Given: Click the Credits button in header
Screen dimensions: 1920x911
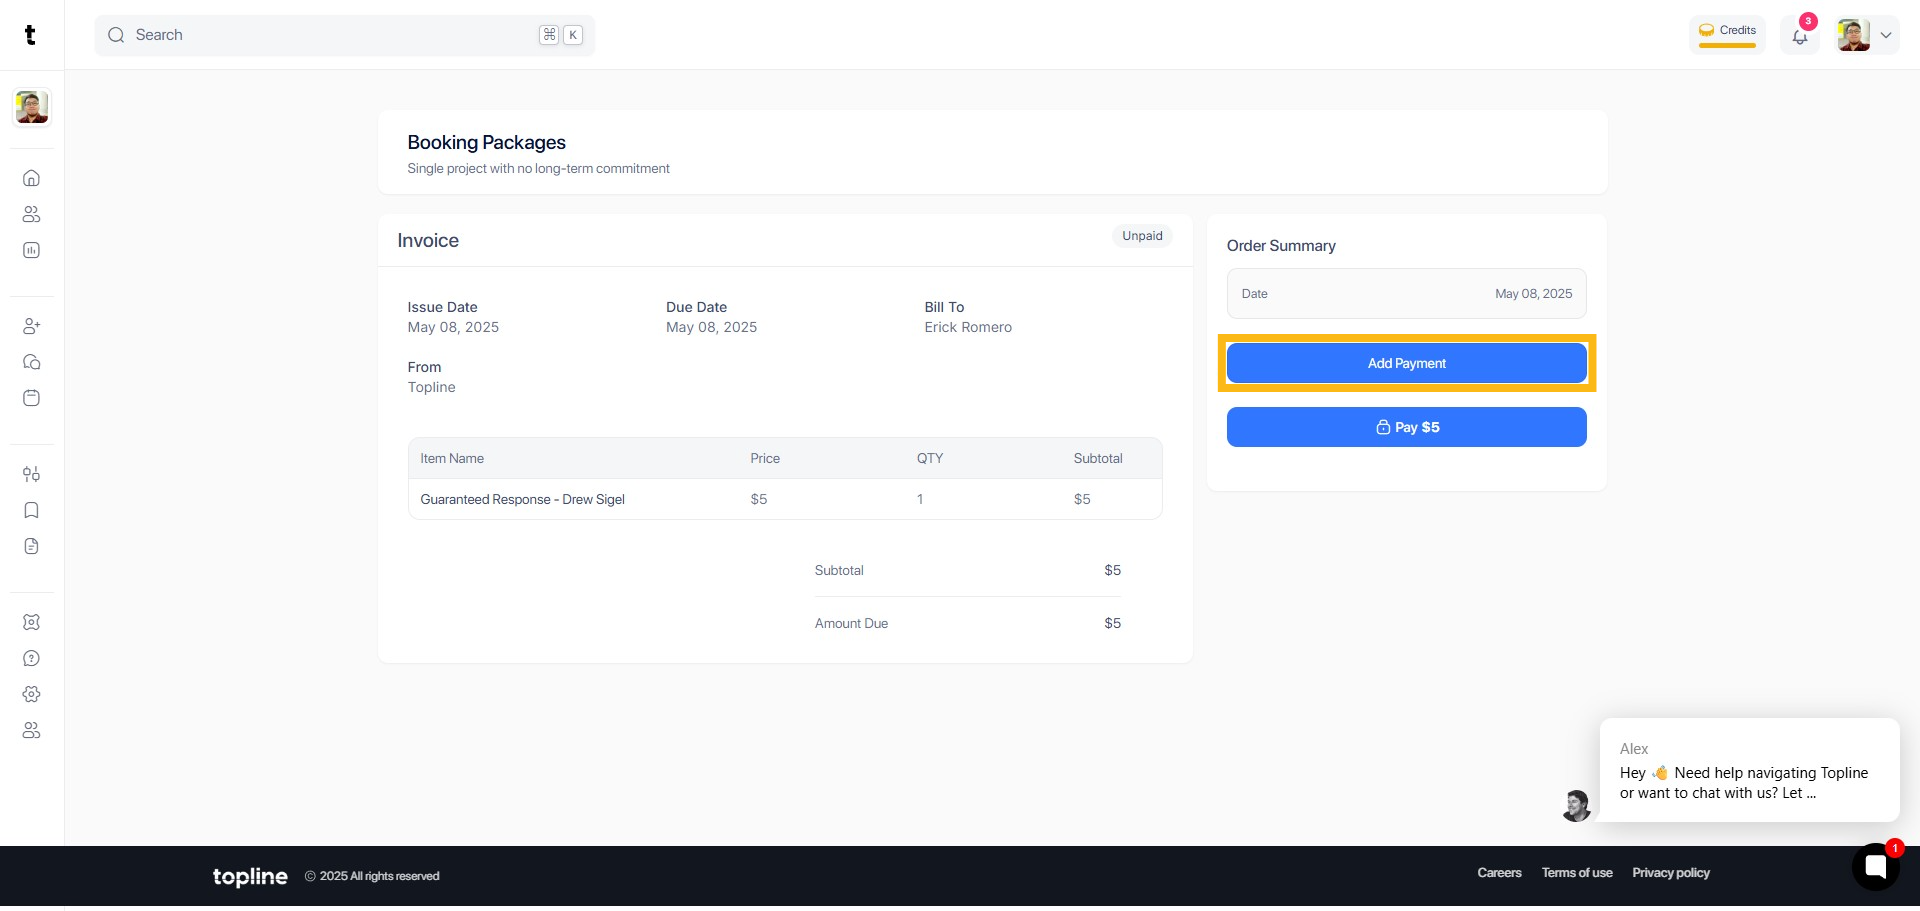Looking at the screenshot, I should 1727,34.
